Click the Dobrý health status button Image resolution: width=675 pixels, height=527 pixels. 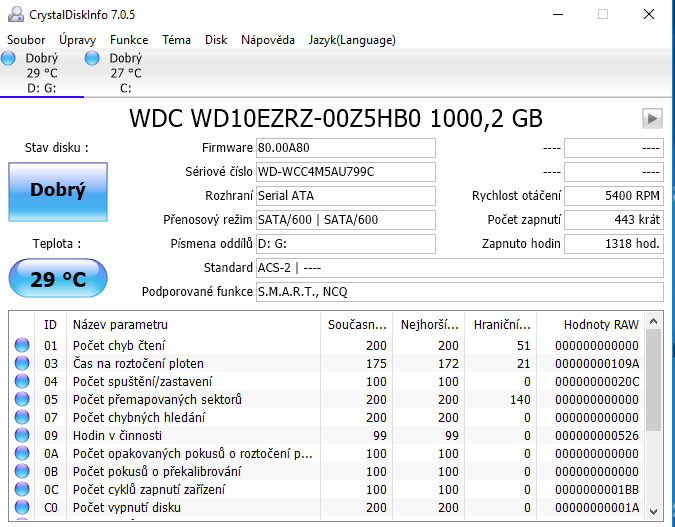[x=58, y=192]
